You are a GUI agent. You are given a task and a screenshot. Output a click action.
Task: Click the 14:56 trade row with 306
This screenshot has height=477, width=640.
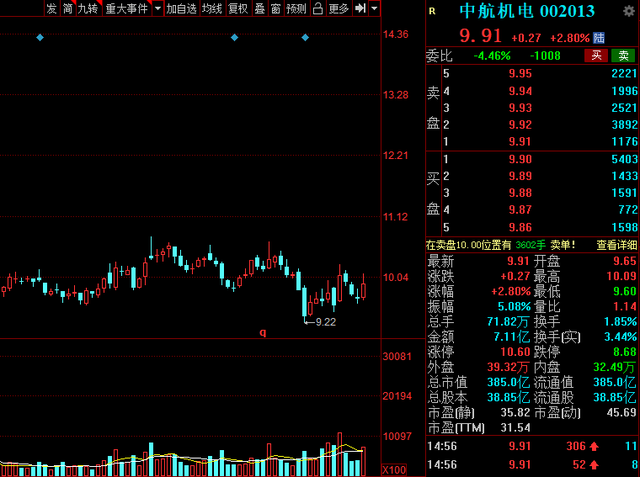tap(532, 446)
